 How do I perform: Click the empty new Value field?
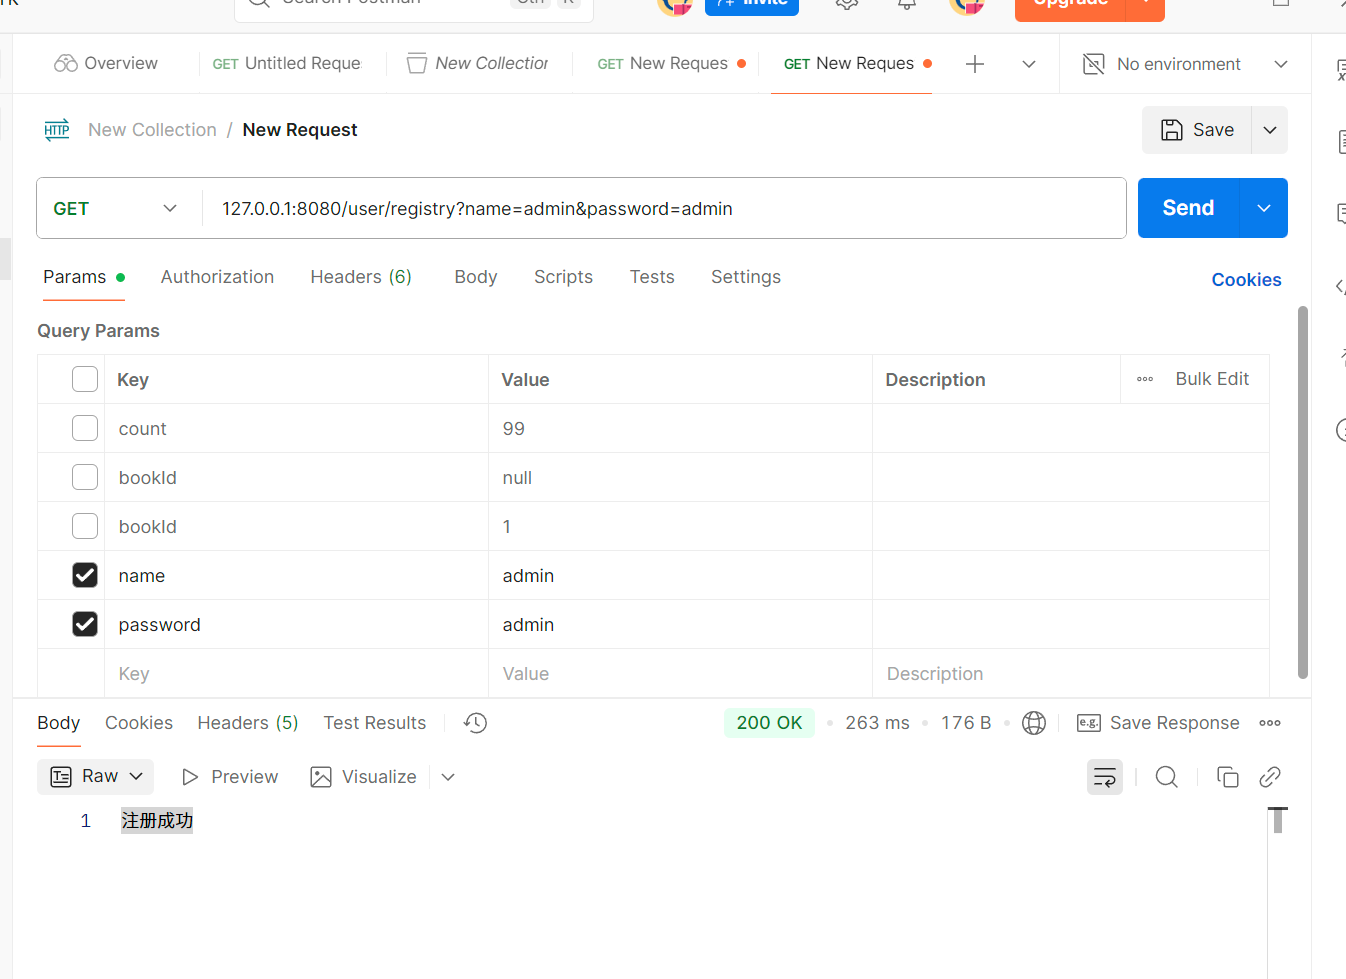pyautogui.click(x=680, y=673)
